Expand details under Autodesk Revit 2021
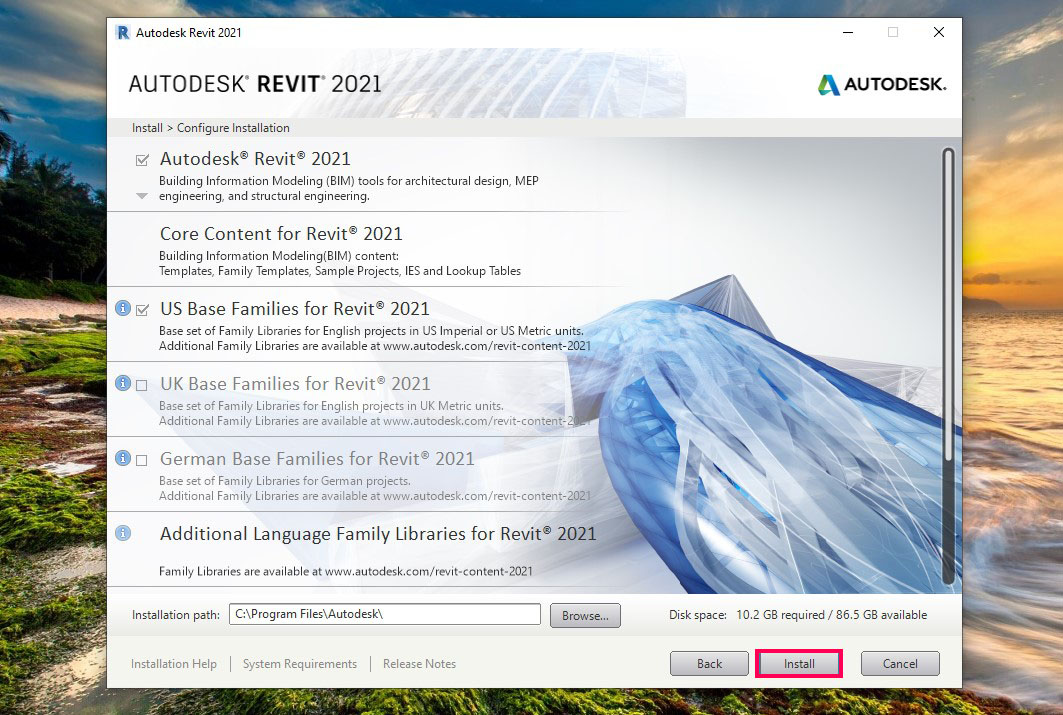 (x=141, y=196)
